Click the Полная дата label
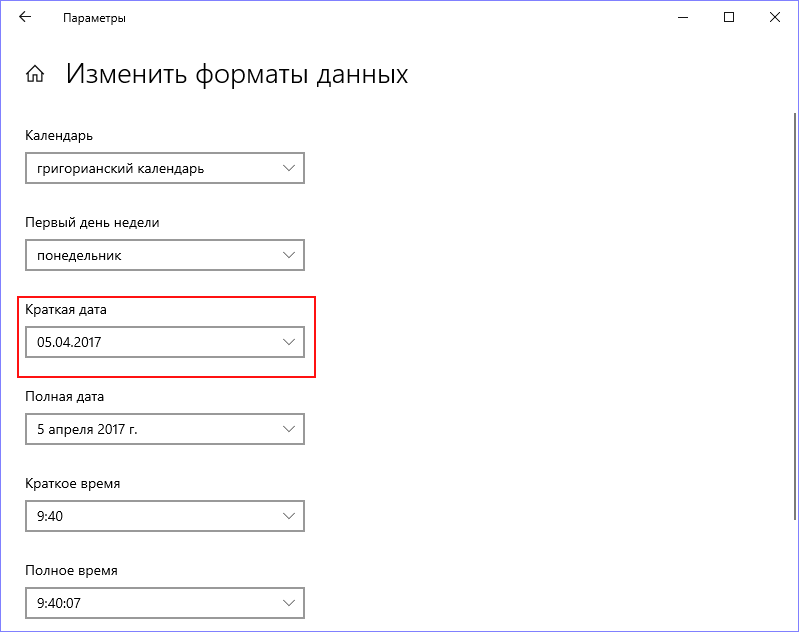The height and width of the screenshot is (632, 799). pos(64,397)
